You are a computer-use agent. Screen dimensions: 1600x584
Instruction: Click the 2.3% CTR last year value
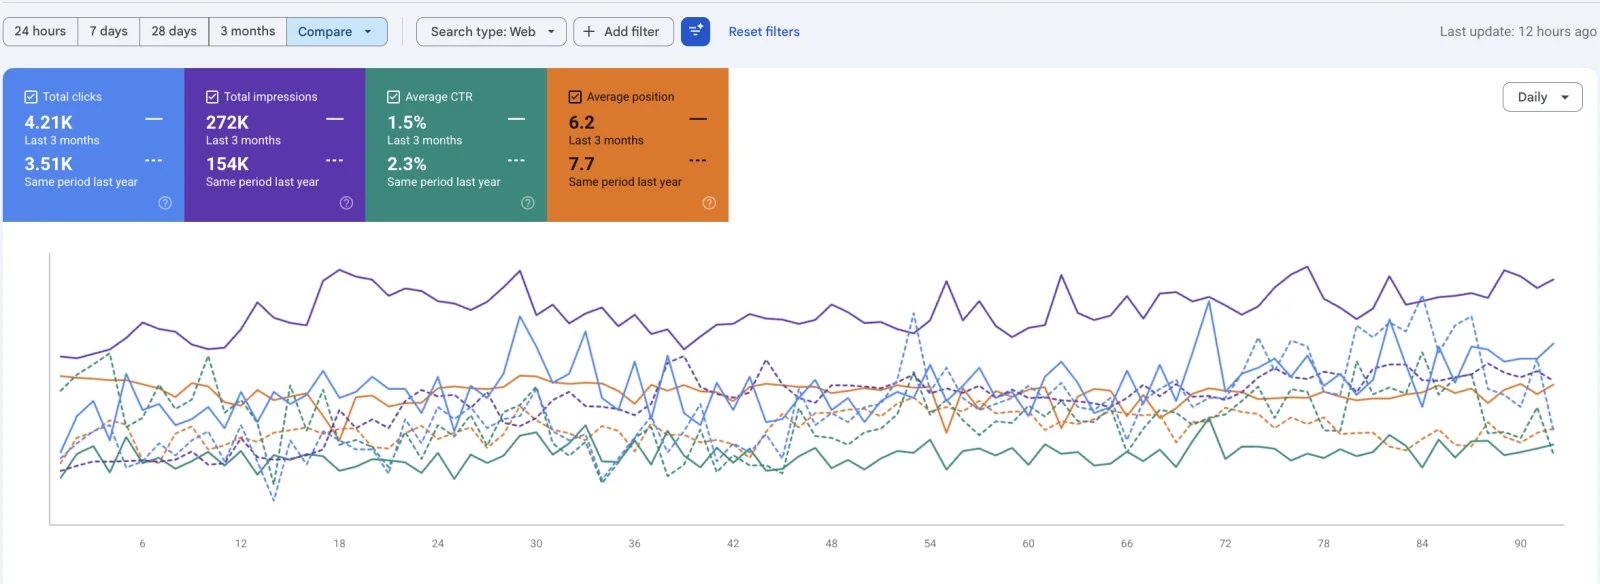pyautogui.click(x=407, y=164)
